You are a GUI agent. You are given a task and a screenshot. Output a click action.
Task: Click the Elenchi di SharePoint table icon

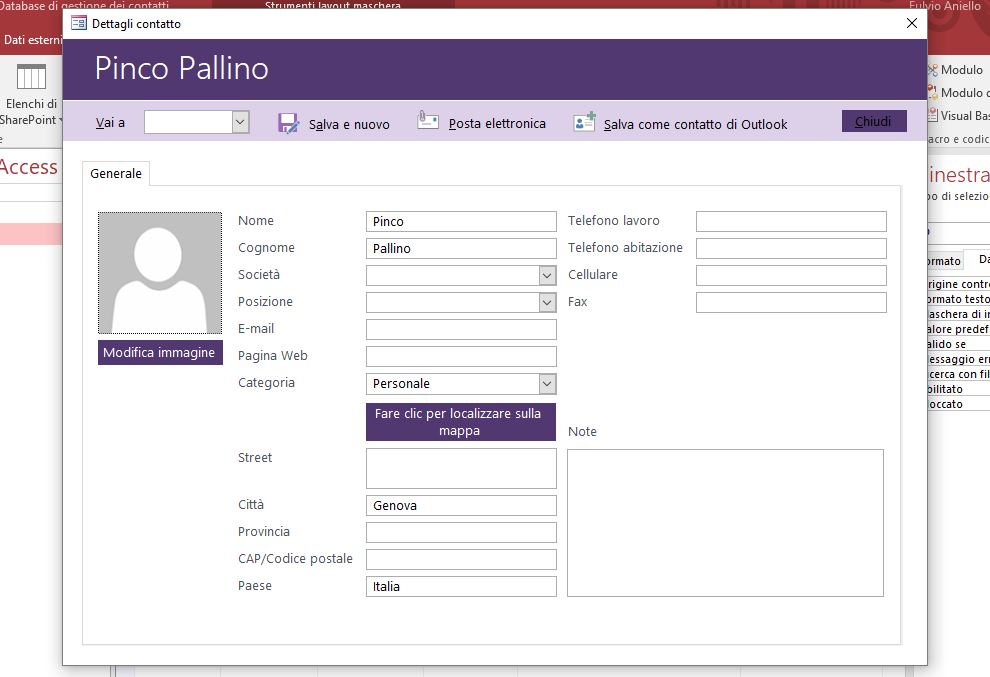(x=31, y=77)
